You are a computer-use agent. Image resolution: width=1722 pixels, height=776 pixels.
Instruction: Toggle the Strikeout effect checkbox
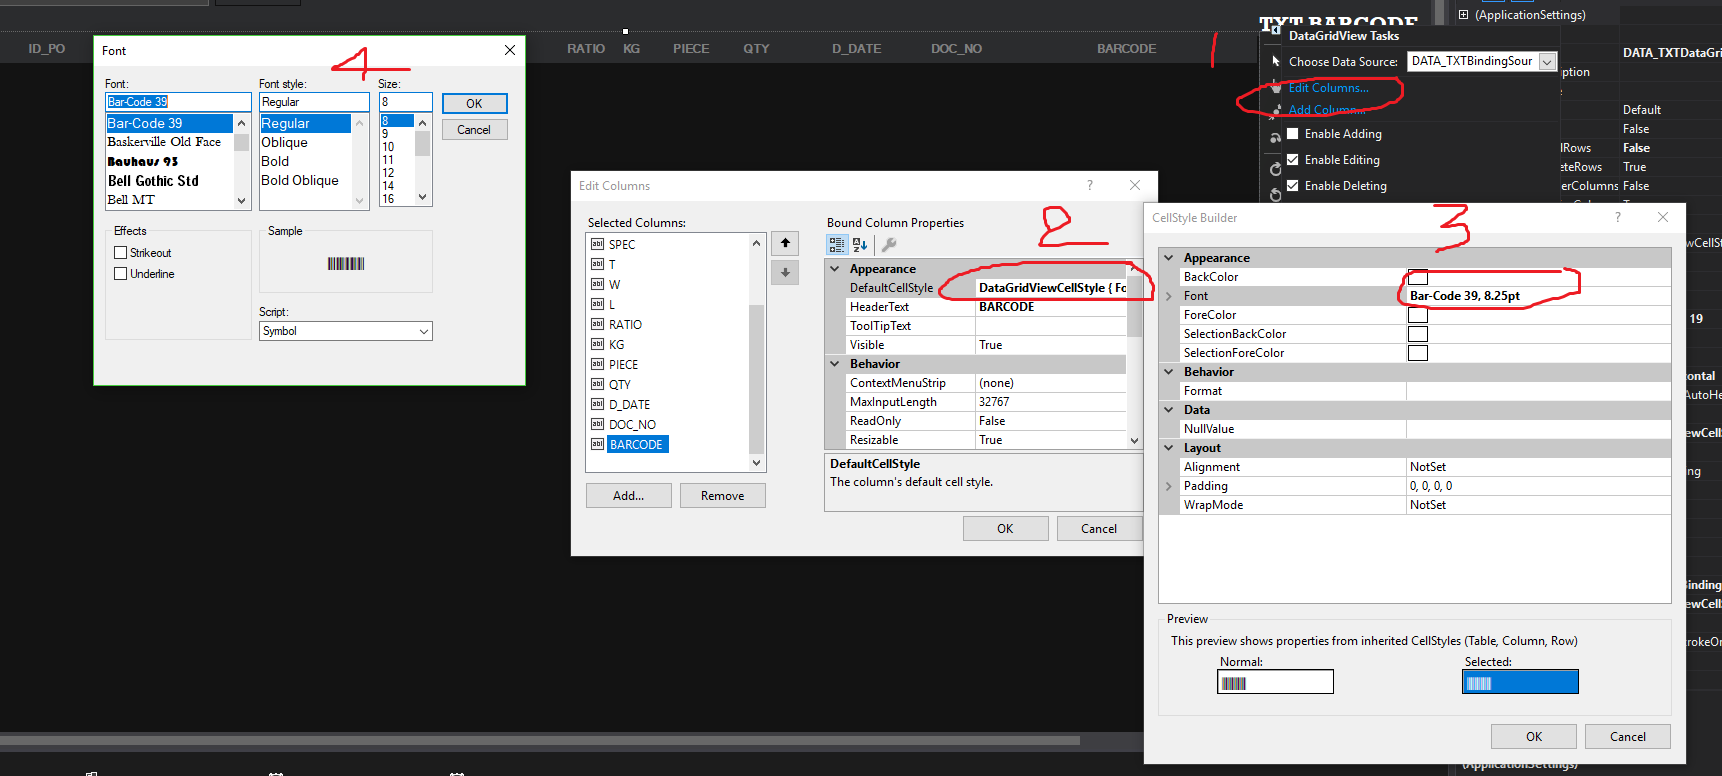(x=120, y=253)
